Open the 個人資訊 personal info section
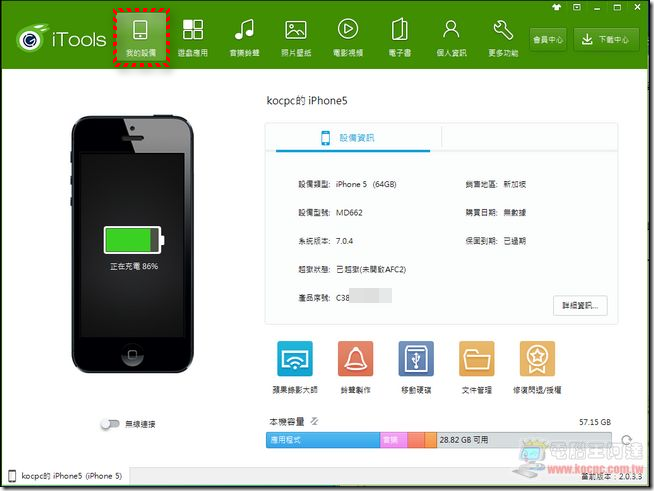Image resolution: width=654 pixels, height=491 pixels. pyautogui.click(x=451, y=38)
